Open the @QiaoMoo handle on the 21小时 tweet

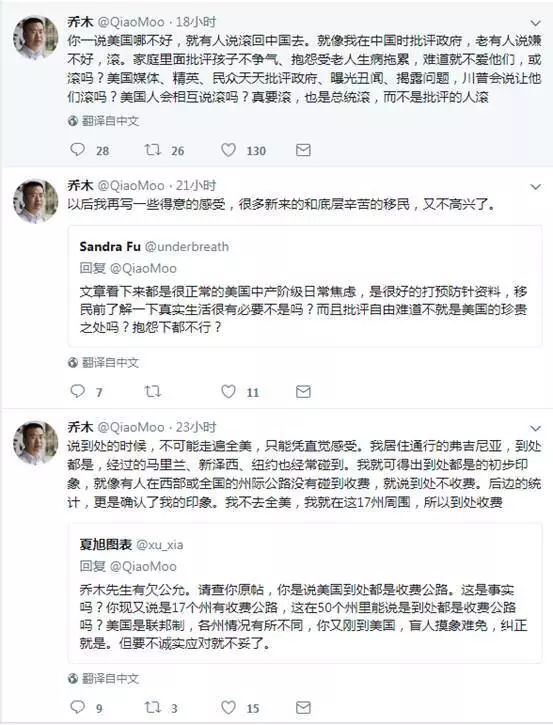tap(131, 185)
